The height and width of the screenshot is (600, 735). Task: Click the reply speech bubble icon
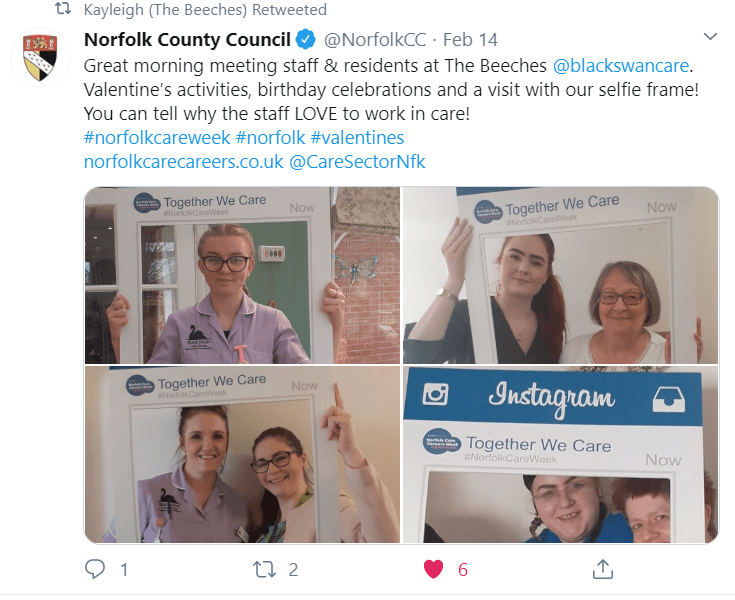95,569
